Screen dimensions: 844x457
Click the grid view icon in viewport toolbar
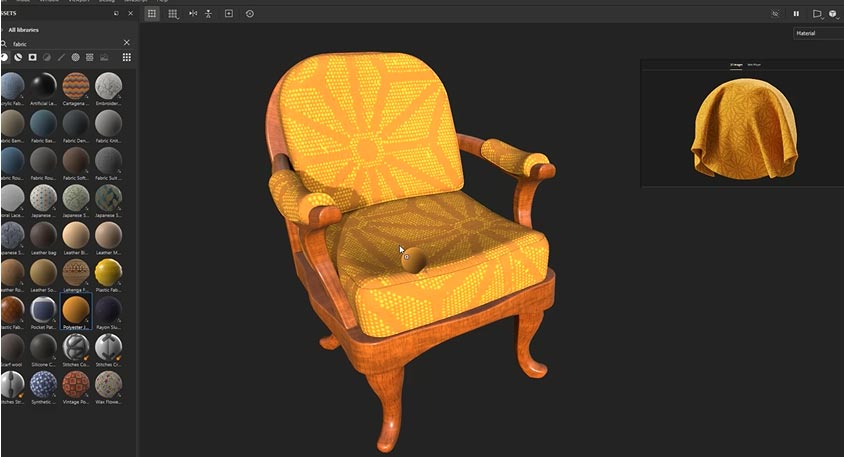[153, 14]
